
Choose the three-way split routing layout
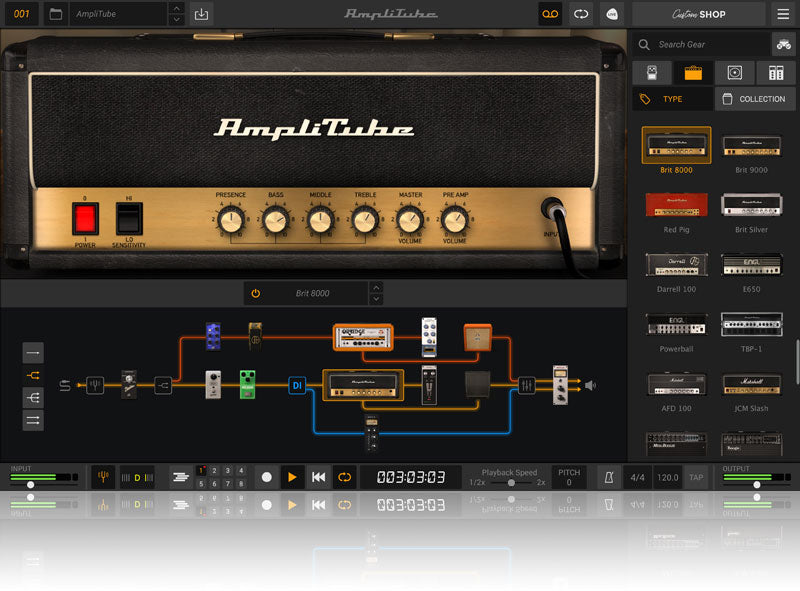(33, 398)
